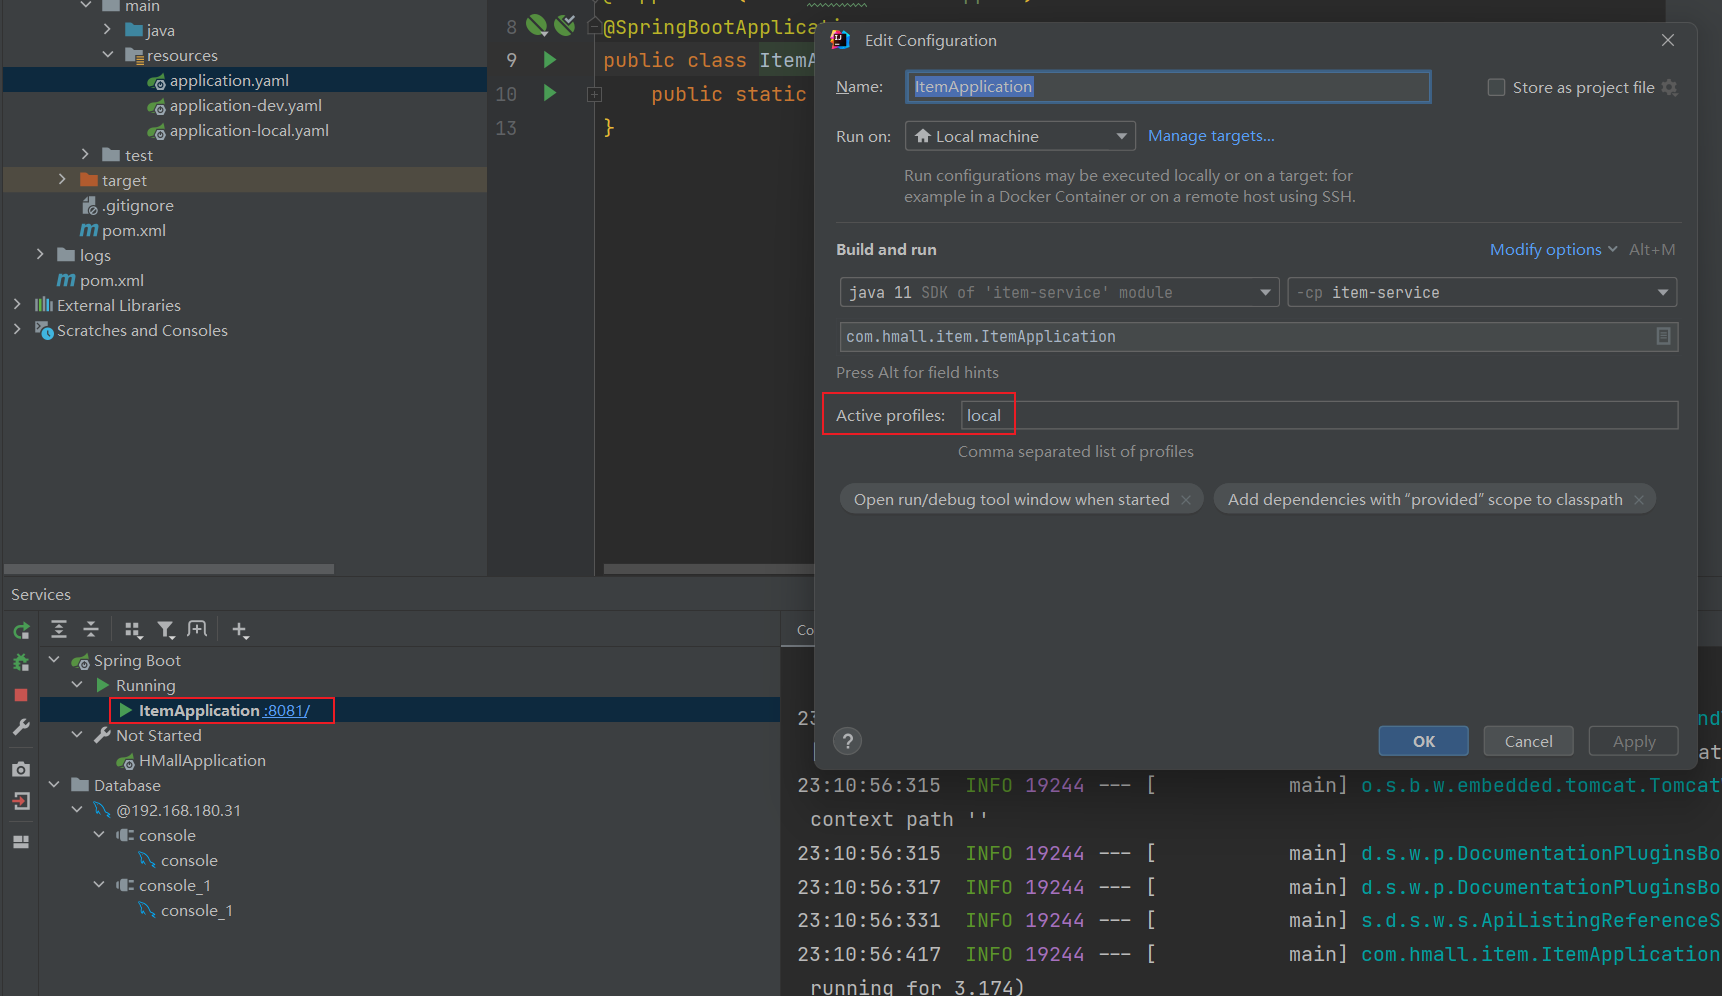1722x996 pixels.
Task: Remove the 'Add dependencies with provided scope' option
Action: (x=1639, y=500)
